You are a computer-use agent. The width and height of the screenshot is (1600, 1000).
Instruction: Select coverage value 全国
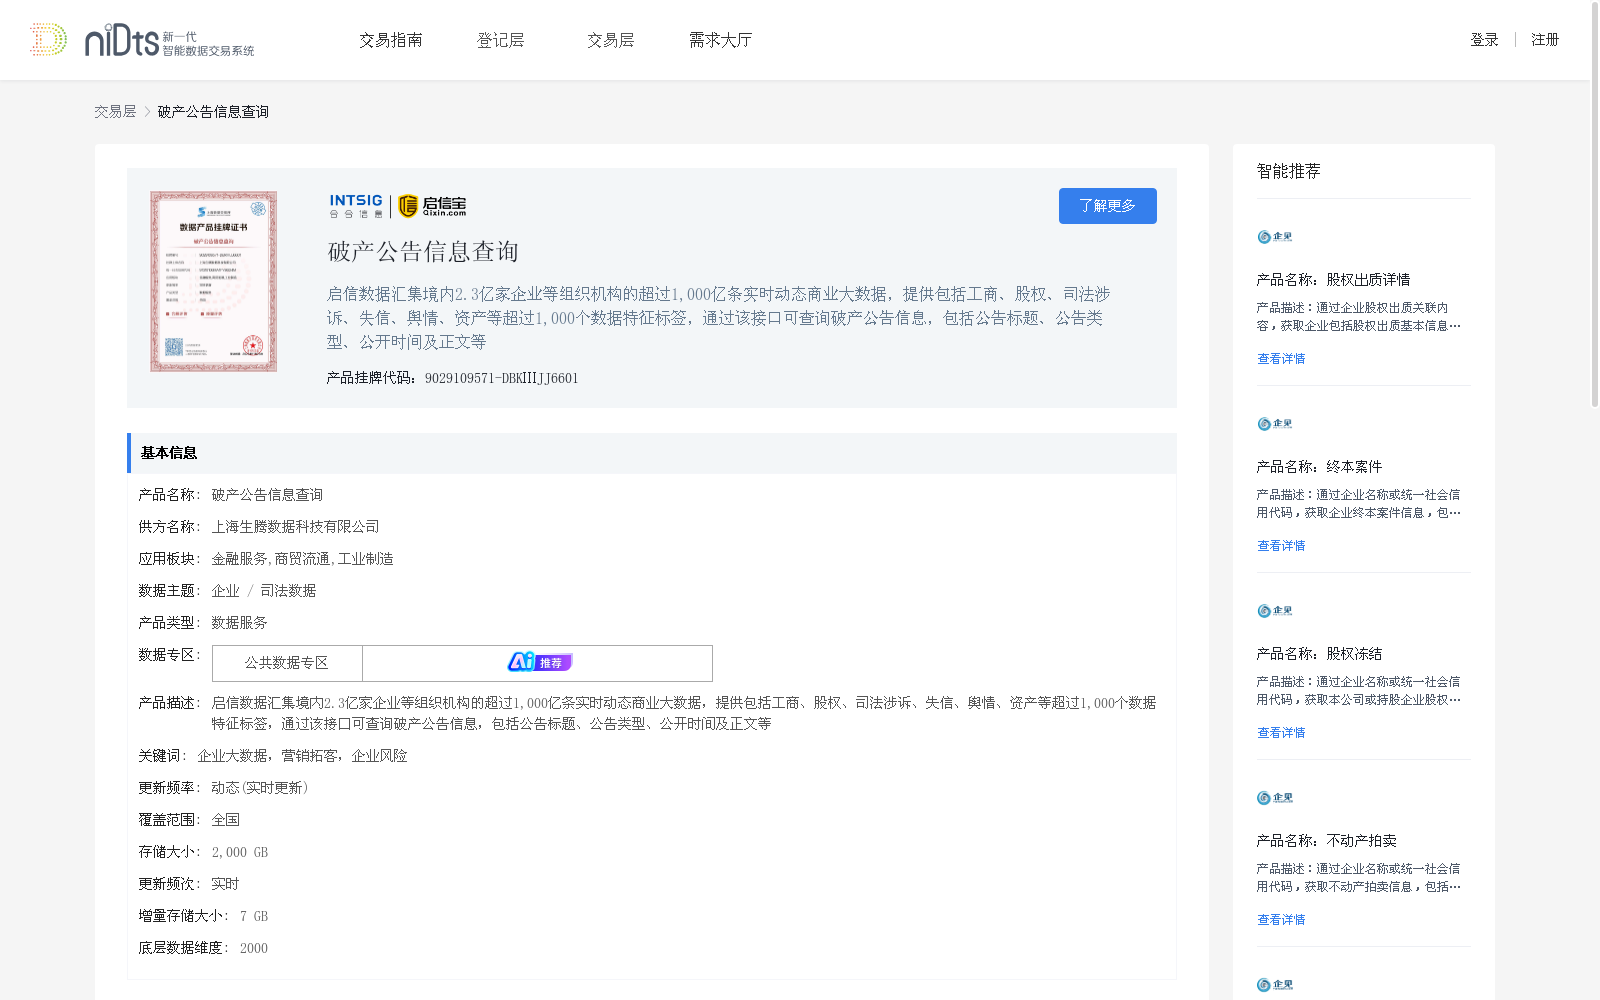(225, 820)
